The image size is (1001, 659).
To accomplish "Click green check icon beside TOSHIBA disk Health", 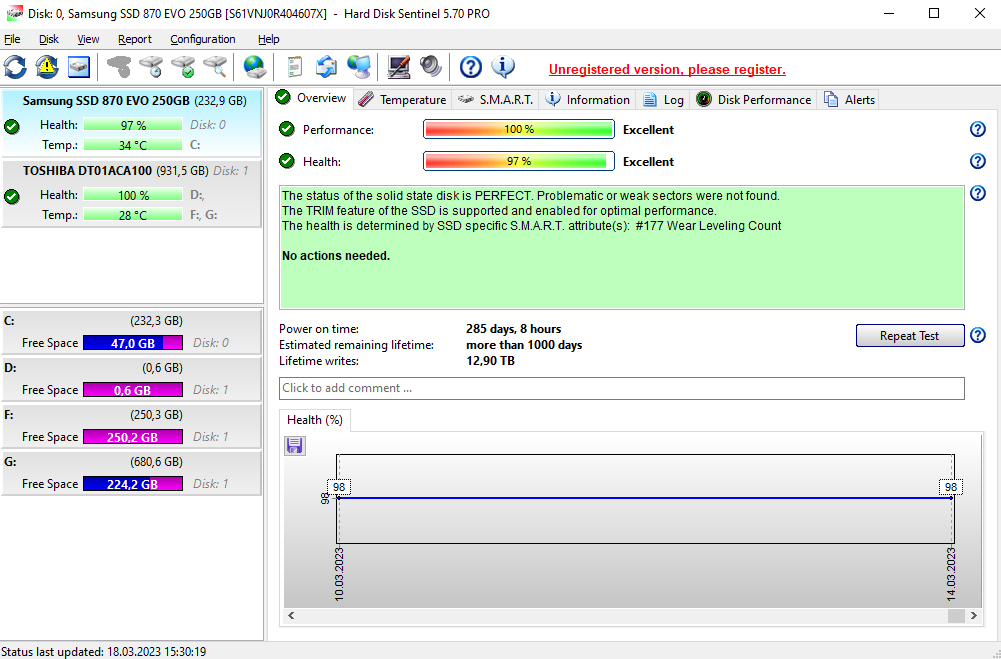I will (x=11, y=197).
